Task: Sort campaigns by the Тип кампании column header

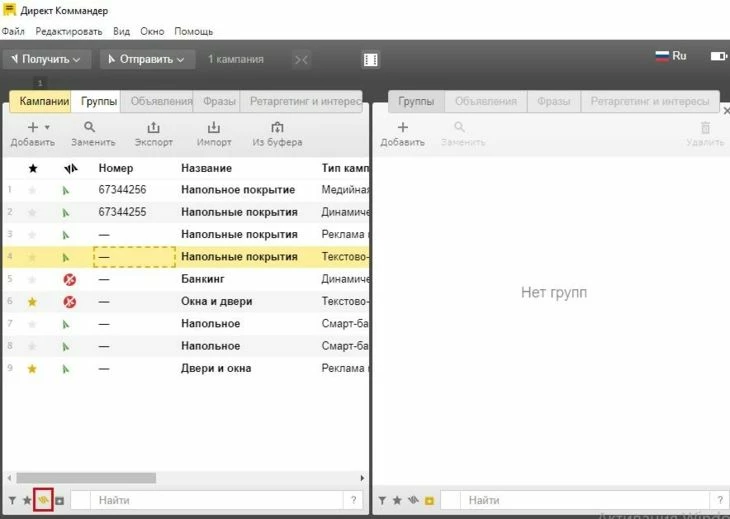Action: pyautogui.click(x=345, y=168)
